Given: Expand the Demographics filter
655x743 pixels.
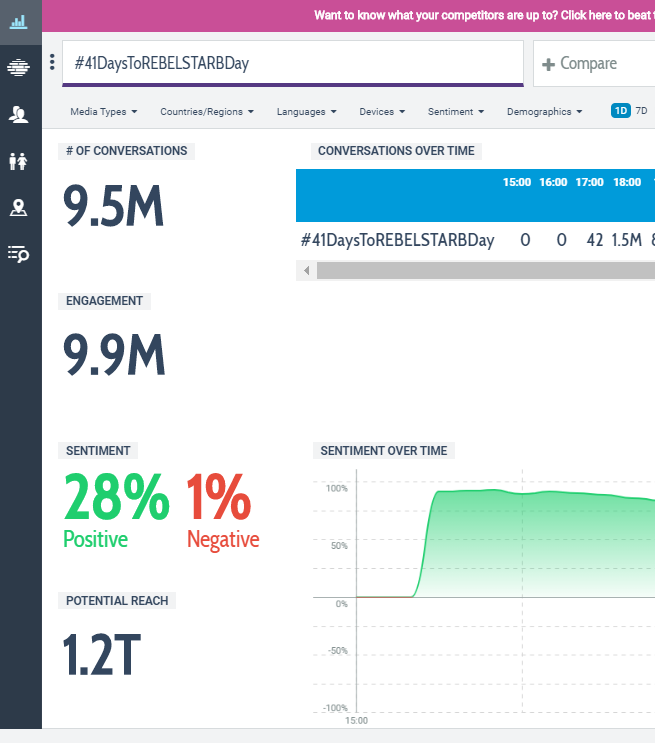Looking at the screenshot, I should 545,112.
